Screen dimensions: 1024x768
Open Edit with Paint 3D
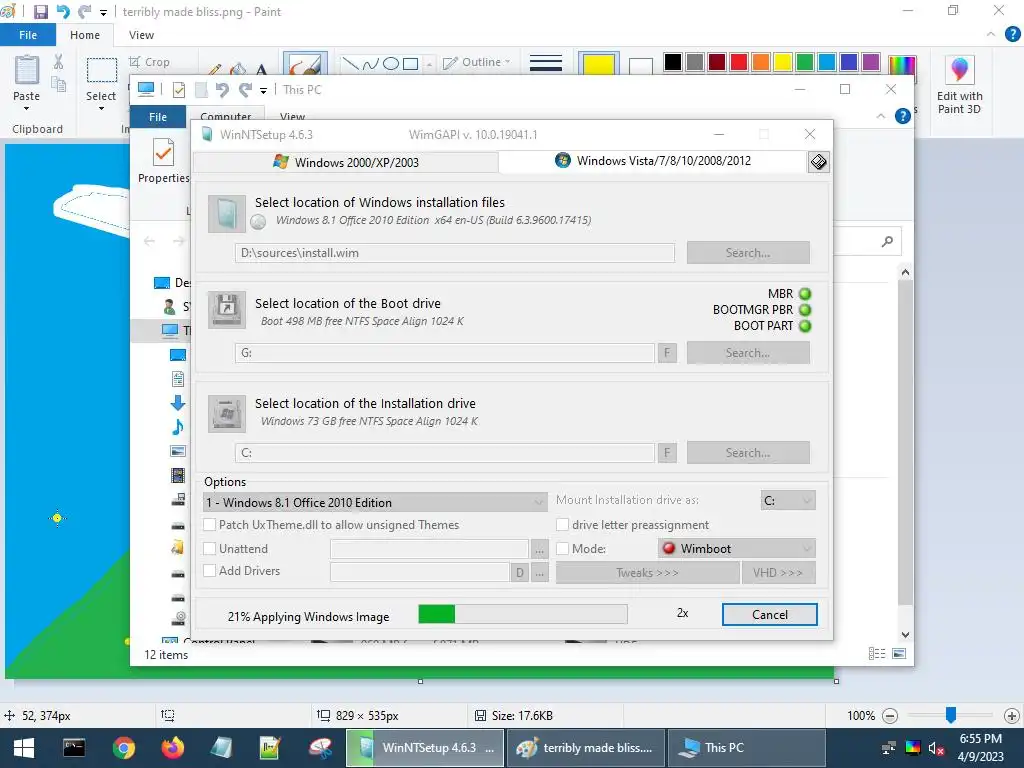(x=959, y=85)
